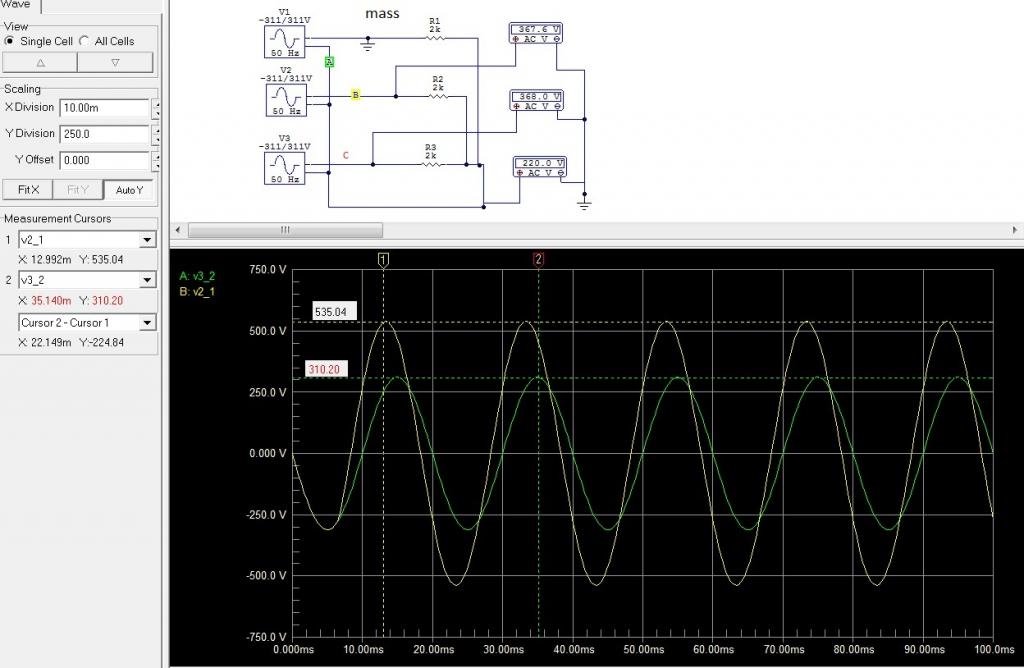Select resistor R3 in the schematic
This screenshot has width=1024, height=668.
coord(430,164)
